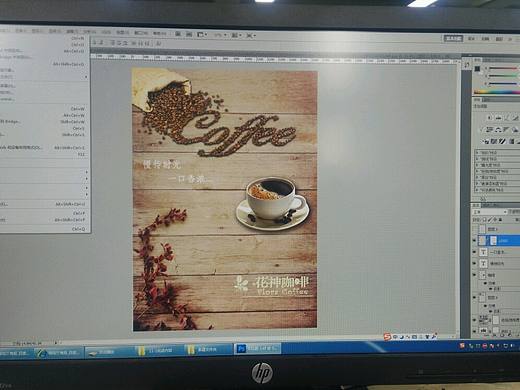Viewport: 520px width, 390px height.
Task: Lock layer position with the move lock icon
Action: click(x=495, y=220)
